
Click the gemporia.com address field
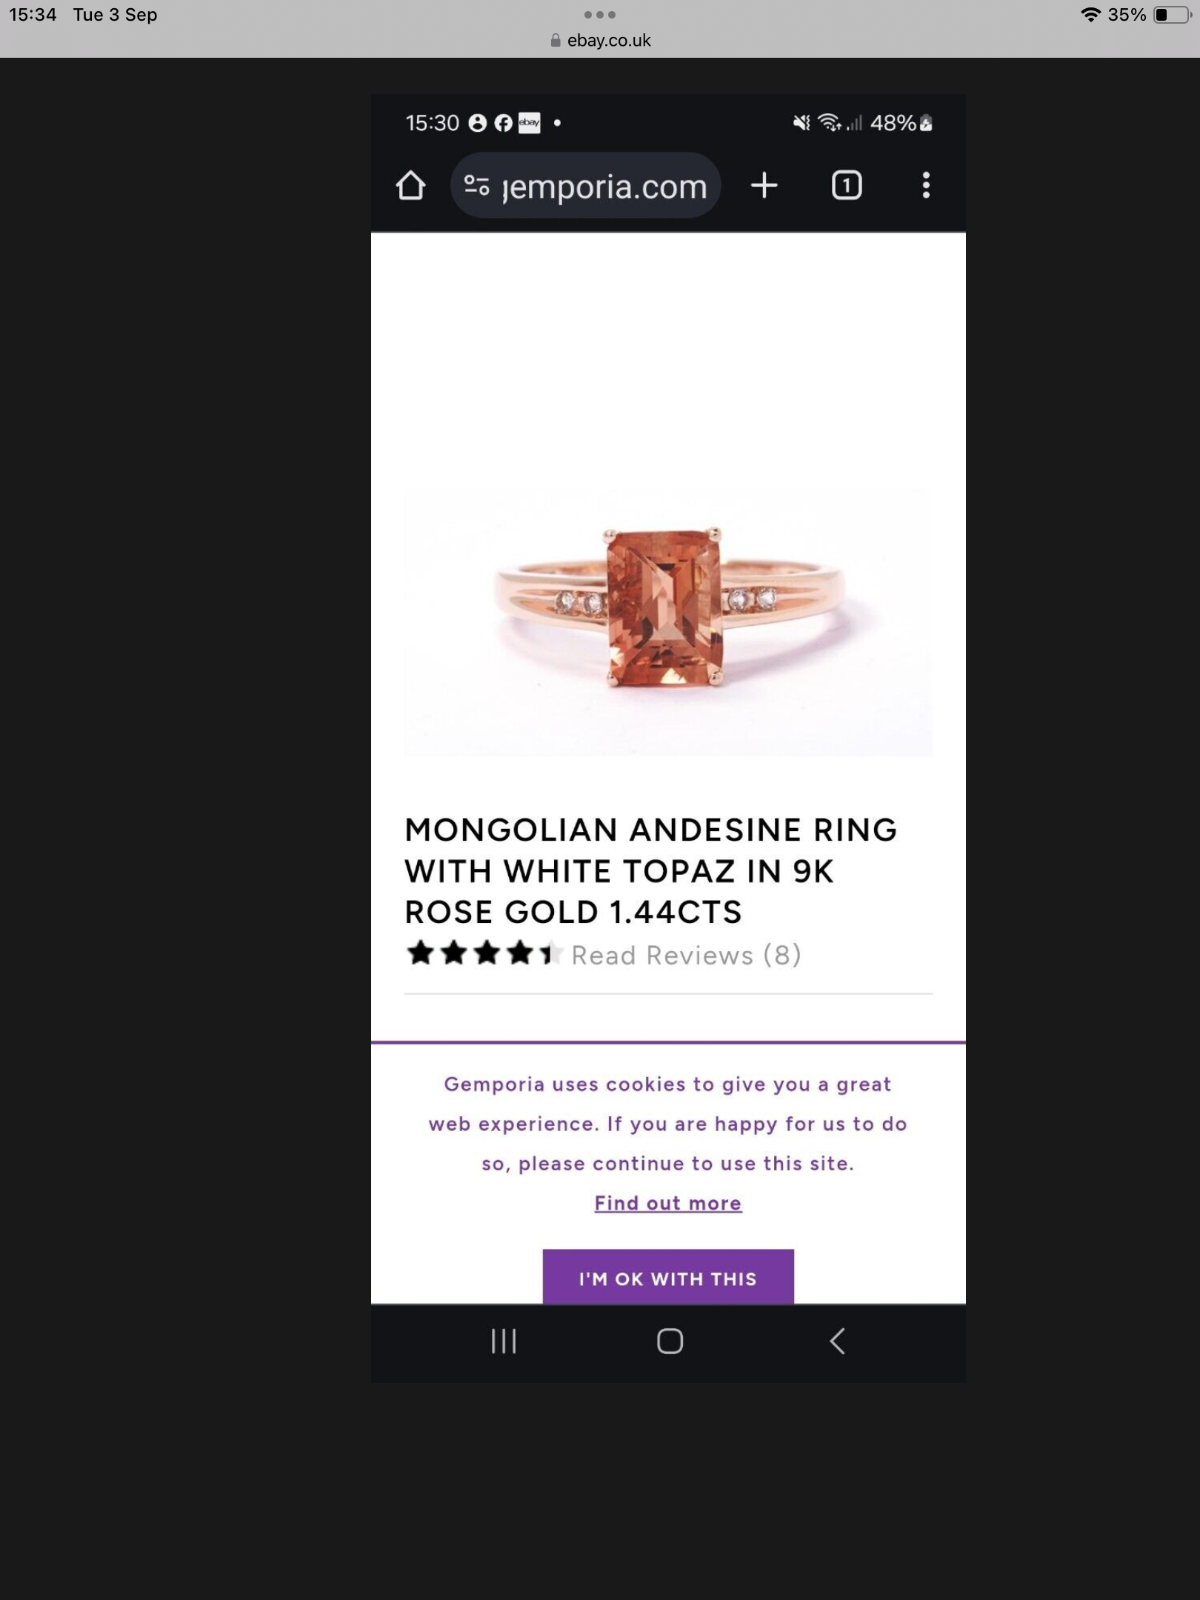pyautogui.click(x=586, y=185)
